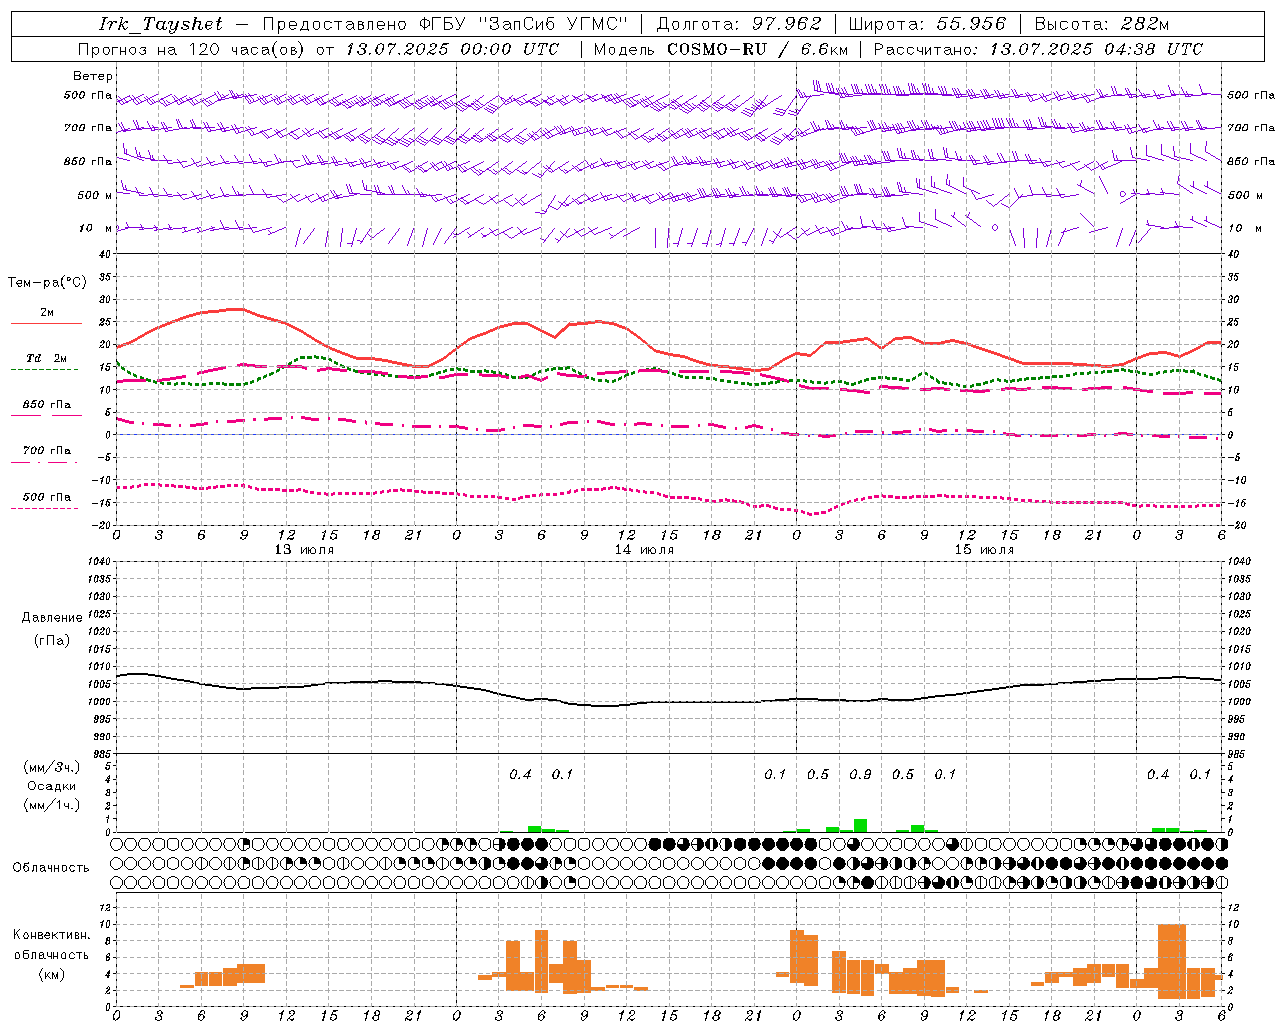
Task: Click the Ветер wind panel label
Action: click(x=93, y=76)
